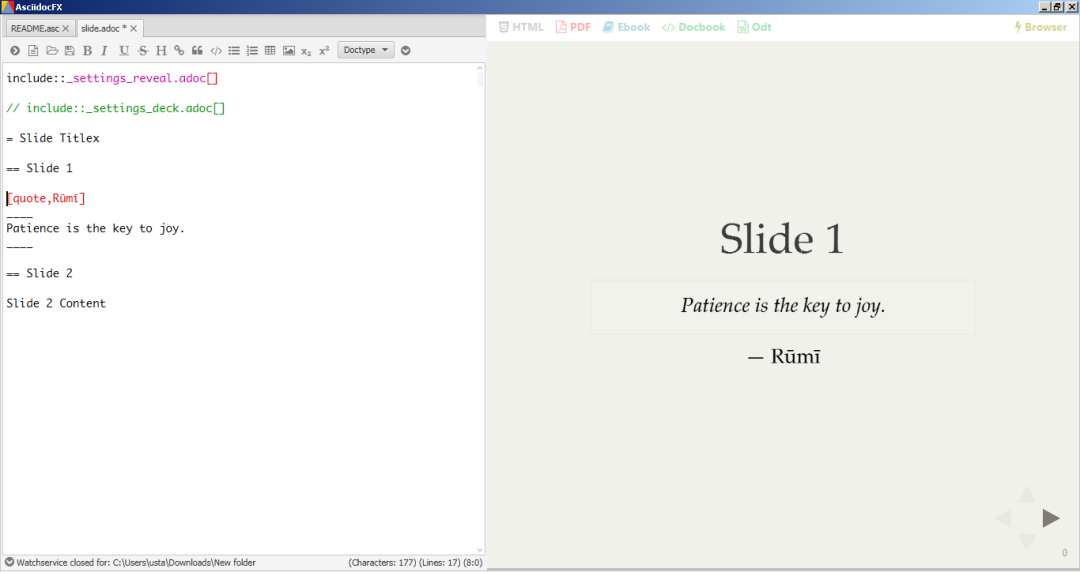Screen dimensions: 1080x572
Task: Insert a table using the table icon
Action: coord(270,50)
